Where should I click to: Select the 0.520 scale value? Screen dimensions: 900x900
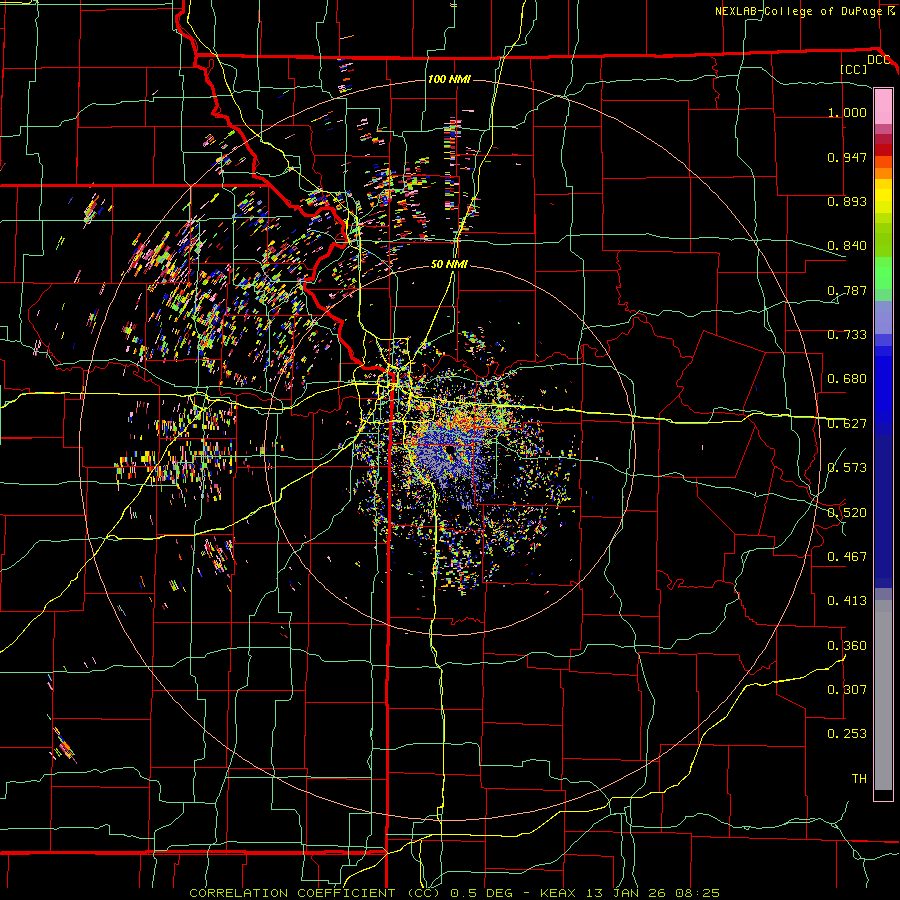[x=847, y=513]
